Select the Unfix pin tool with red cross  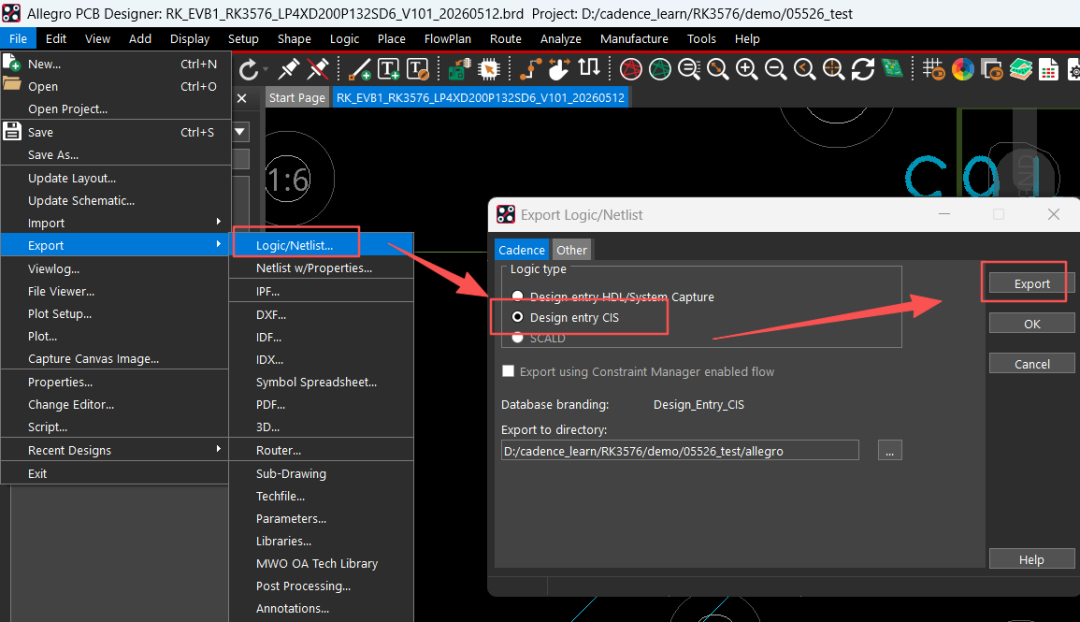(318, 69)
